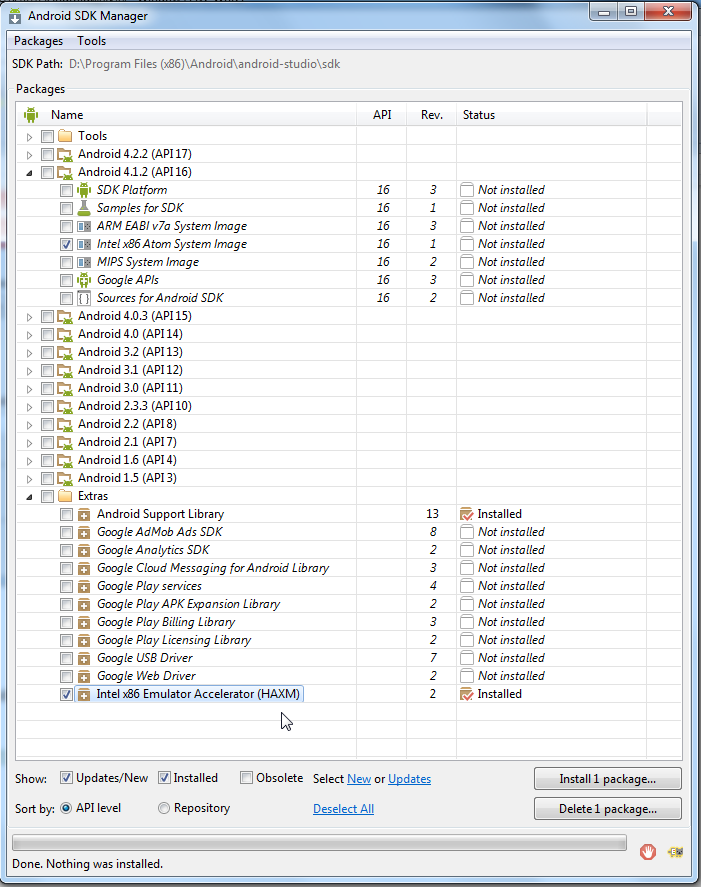The image size is (701, 887).
Task: Uncheck Intel x86 Emulator Accelerator (HAXM) checkbox
Action: pos(66,694)
